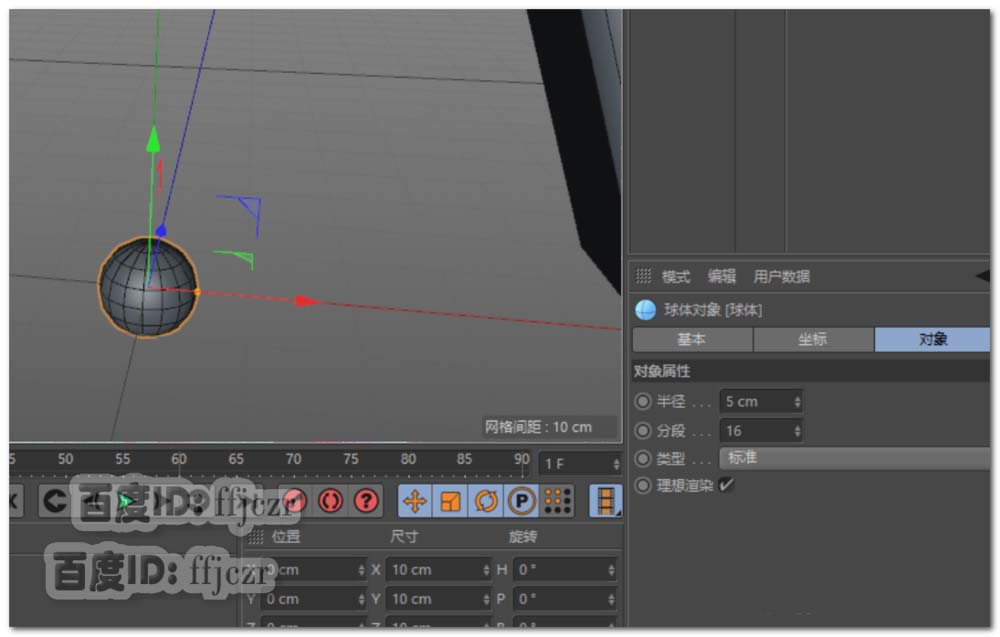Click the current frame 1 F field

(x=580, y=464)
